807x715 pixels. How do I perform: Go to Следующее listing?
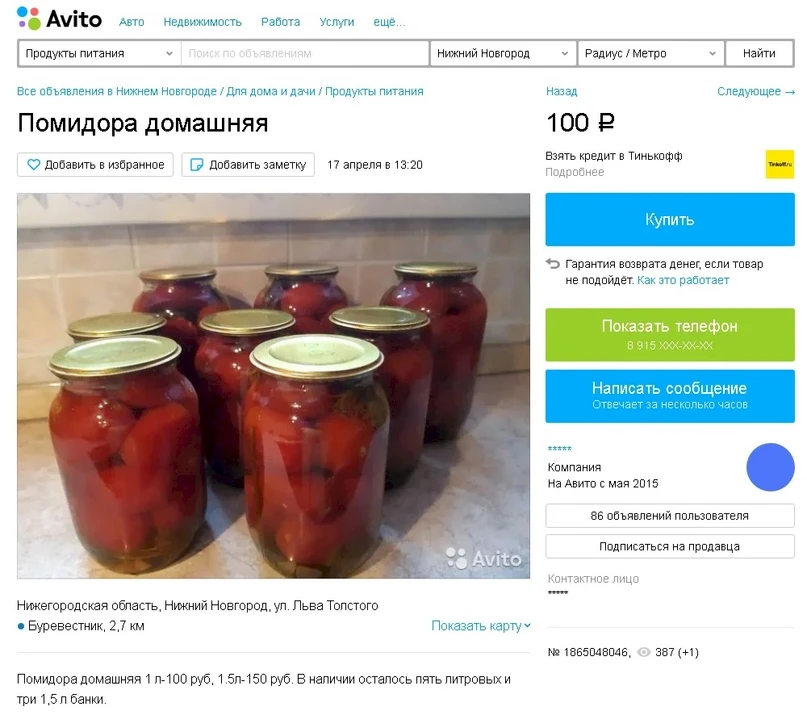coord(756,92)
